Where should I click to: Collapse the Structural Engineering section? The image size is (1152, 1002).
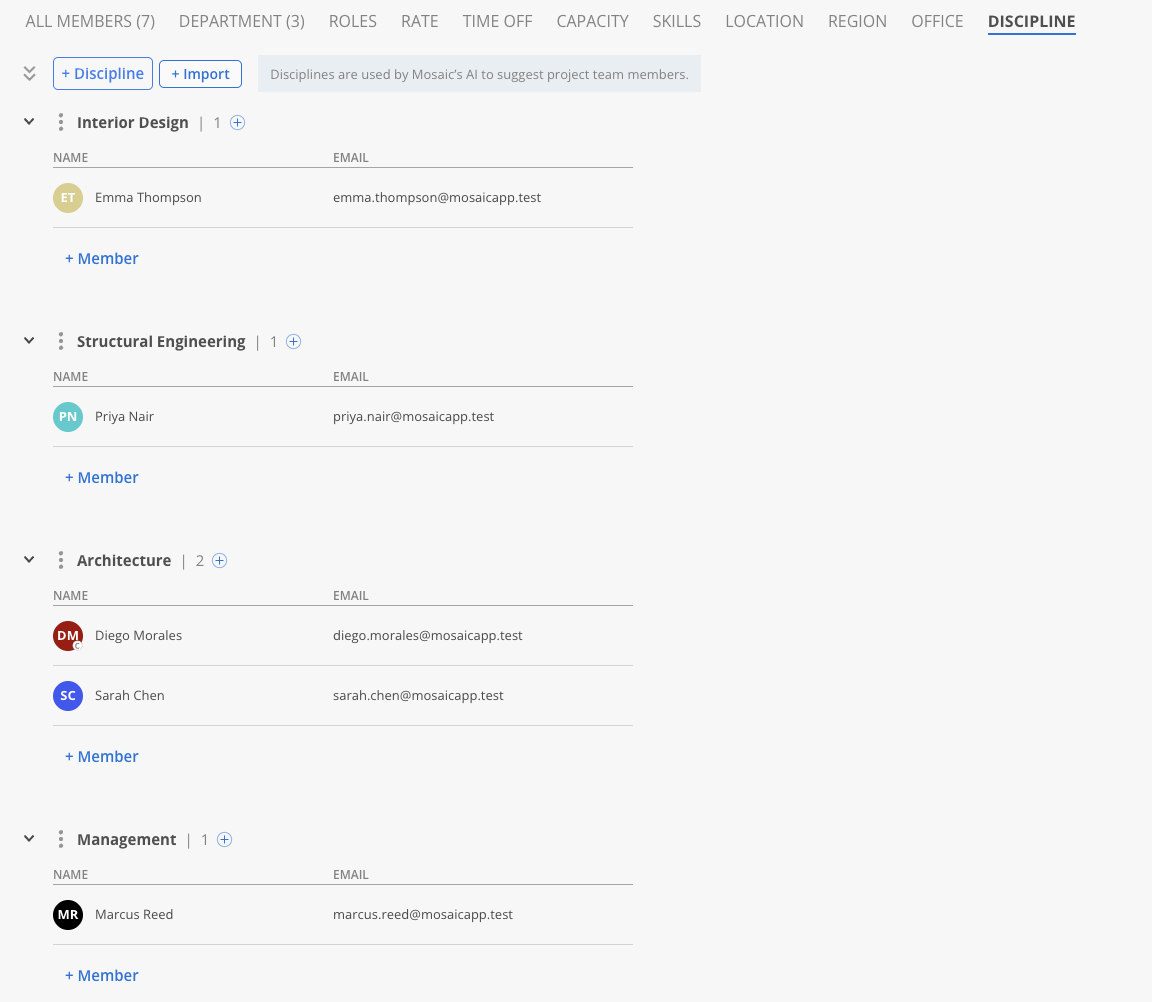pyautogui.click(x=29, y=341)
